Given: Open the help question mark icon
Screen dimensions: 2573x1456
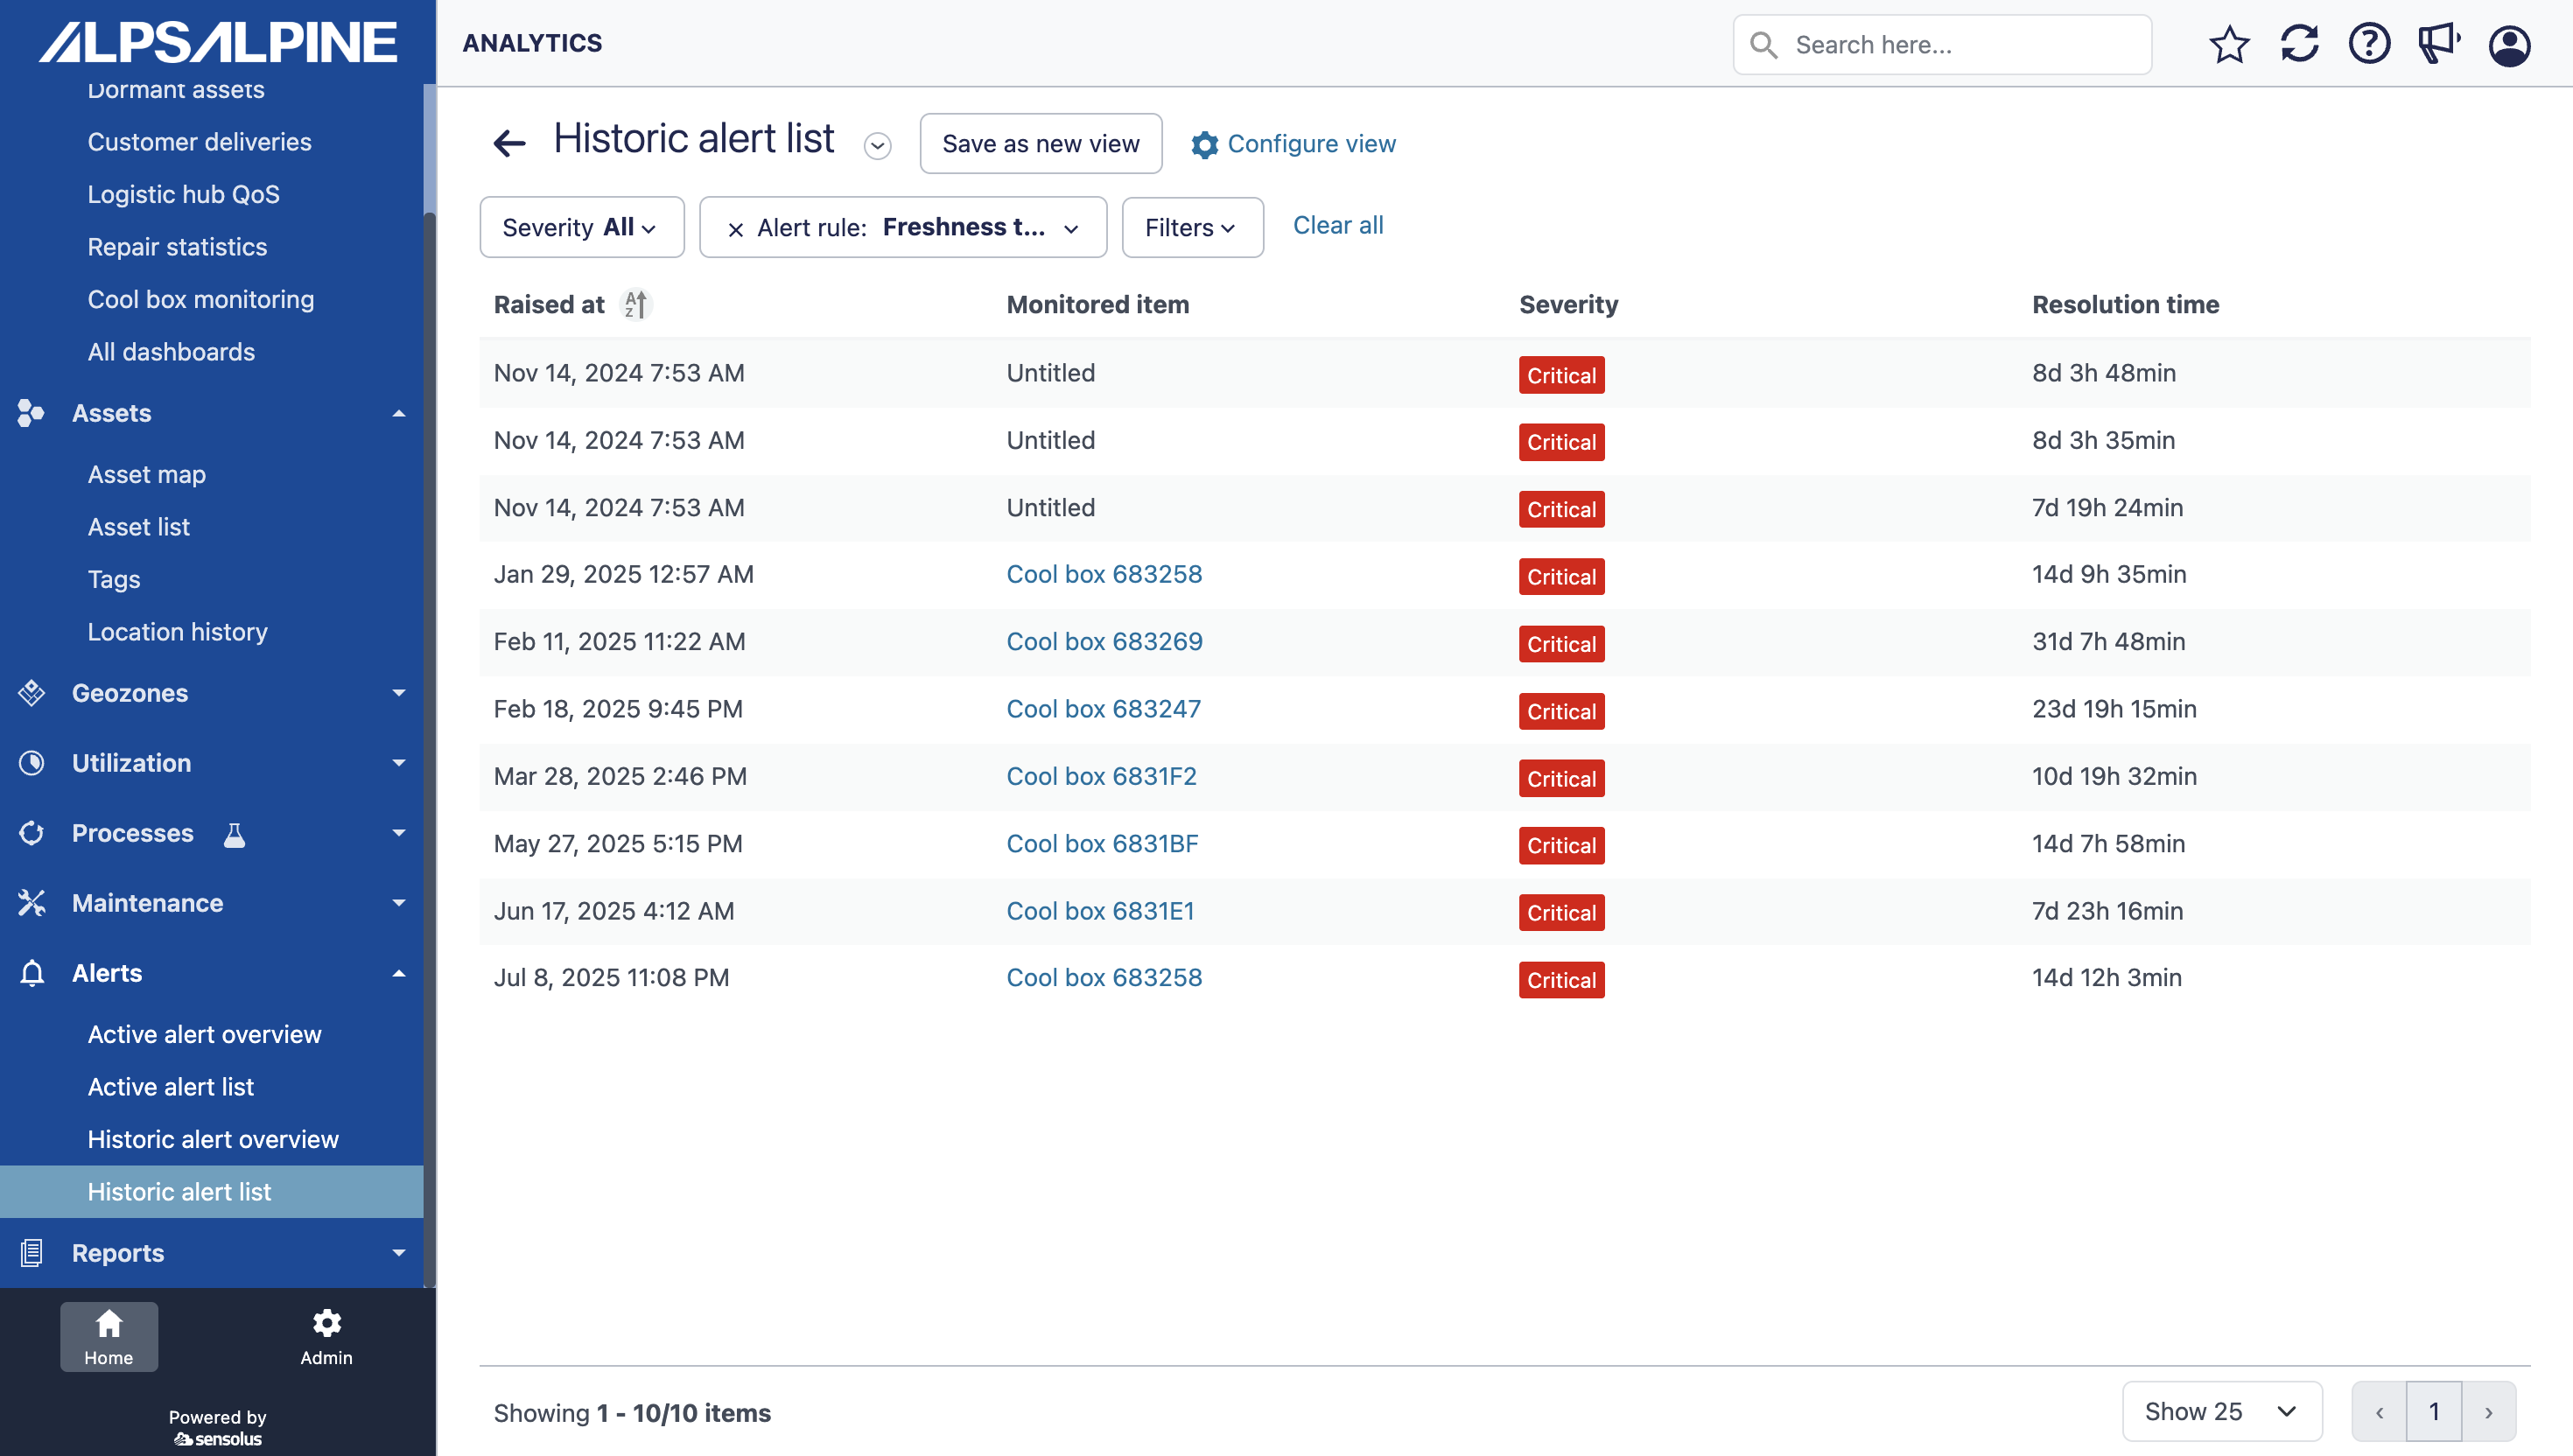Looking at the screenshot, I should pyautogui.click(x=2369, y=45).
